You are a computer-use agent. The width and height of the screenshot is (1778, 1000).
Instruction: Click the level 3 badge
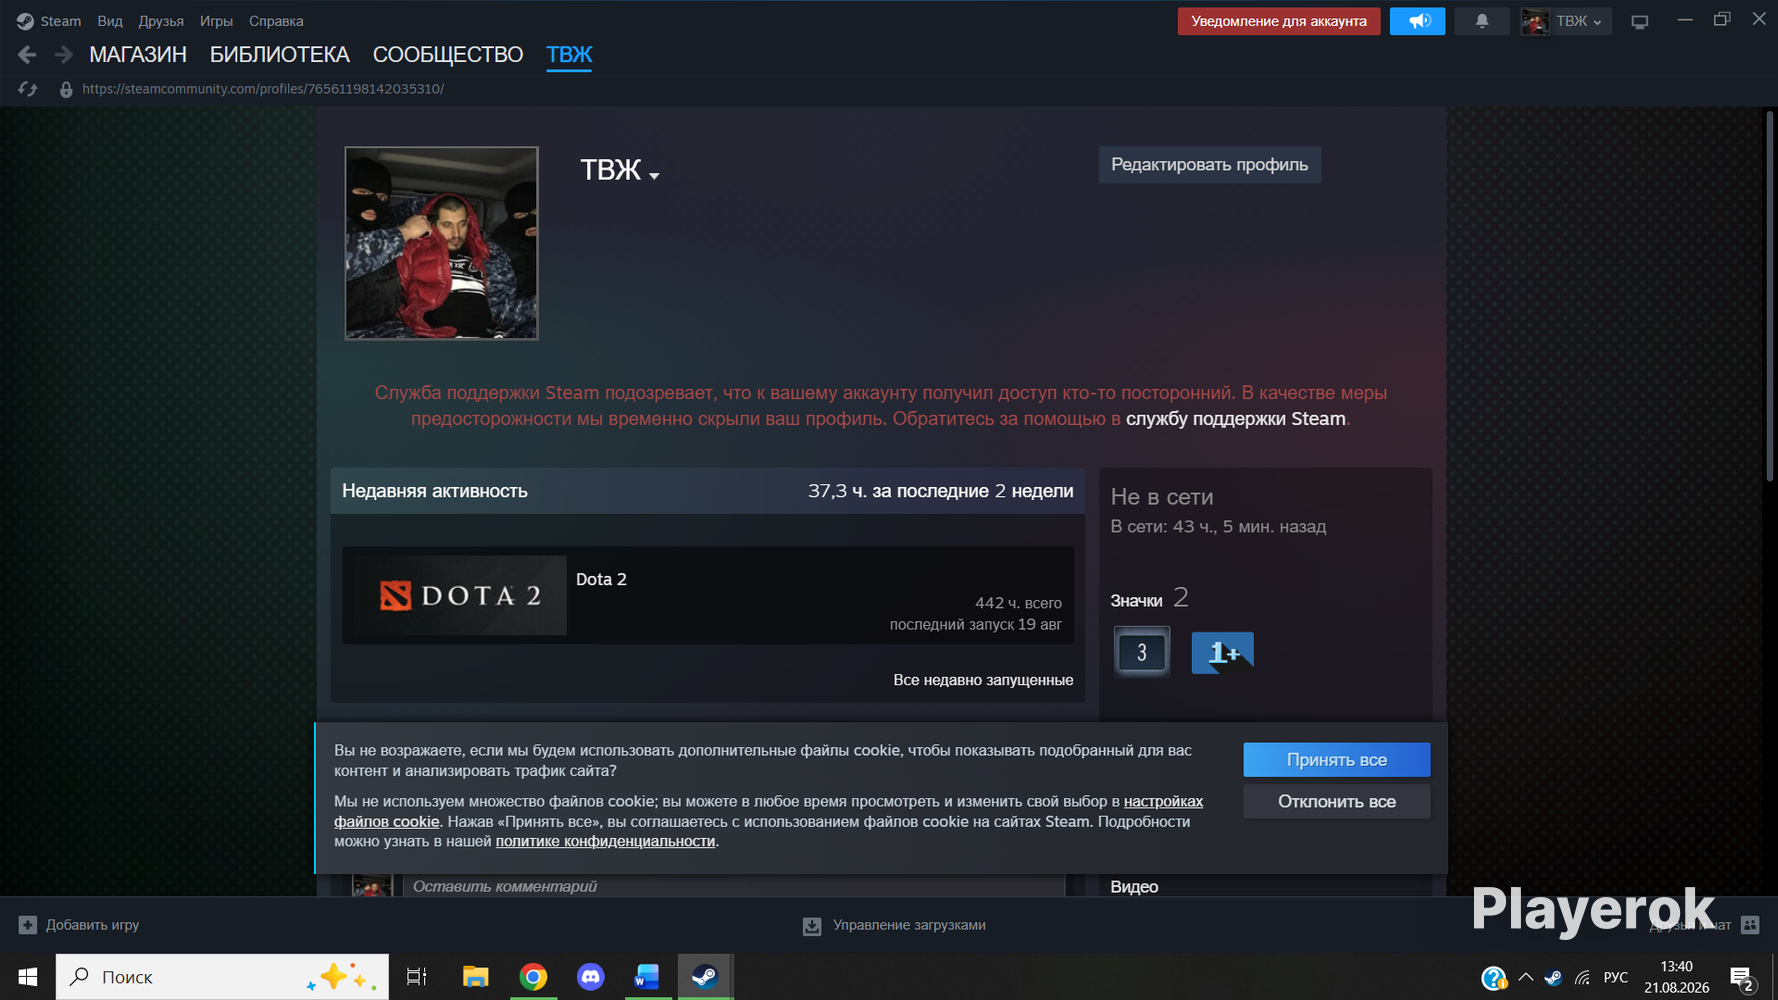pos(1141,652)
